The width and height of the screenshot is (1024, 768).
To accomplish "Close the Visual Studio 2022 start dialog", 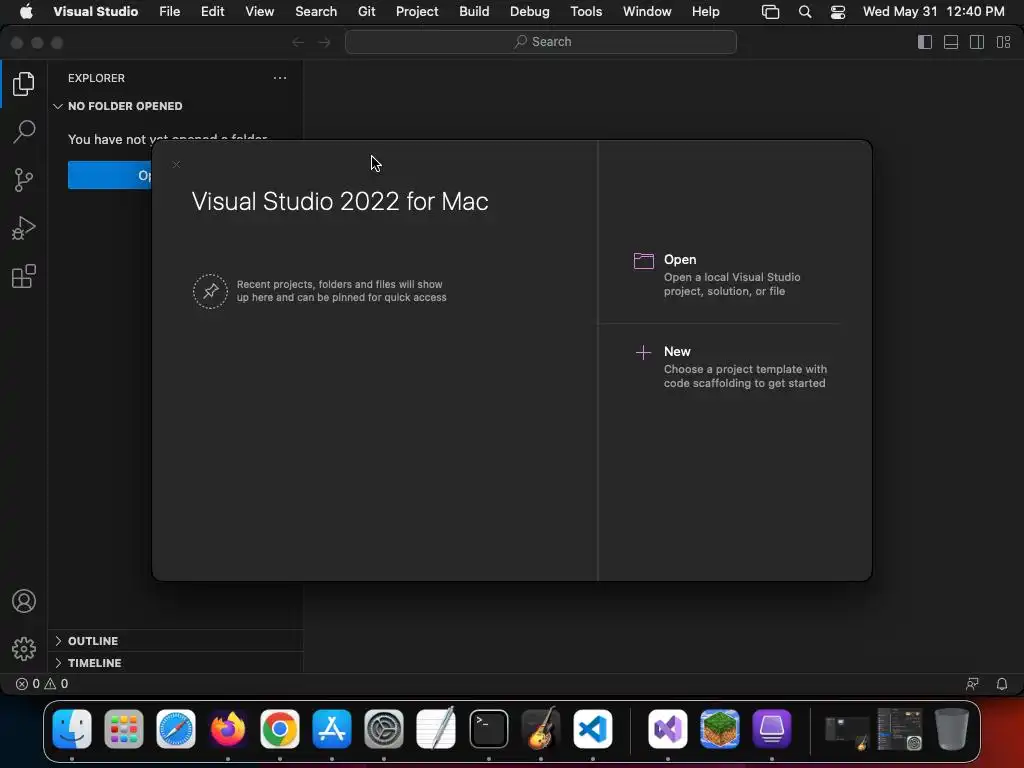I will (176, 164).
